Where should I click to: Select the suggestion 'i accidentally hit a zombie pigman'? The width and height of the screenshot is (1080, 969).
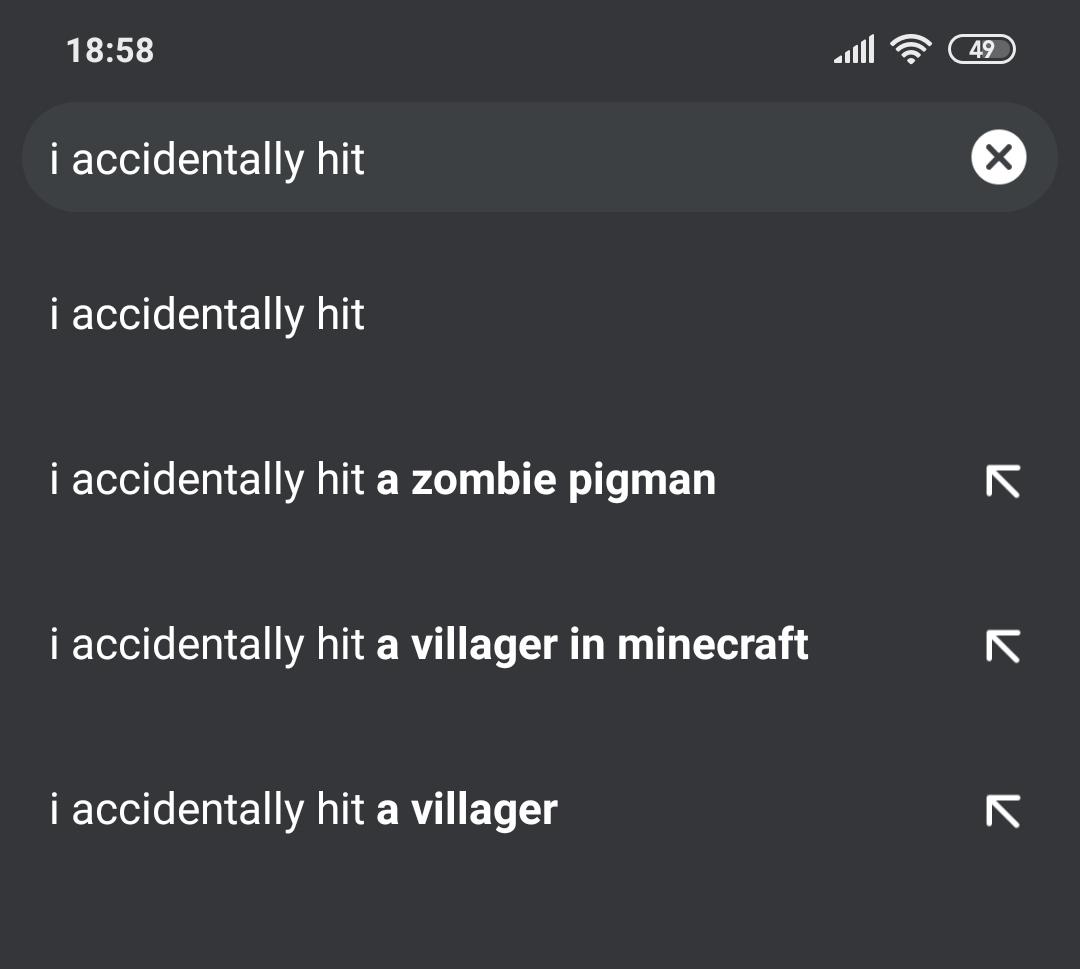tap(383, 481)
